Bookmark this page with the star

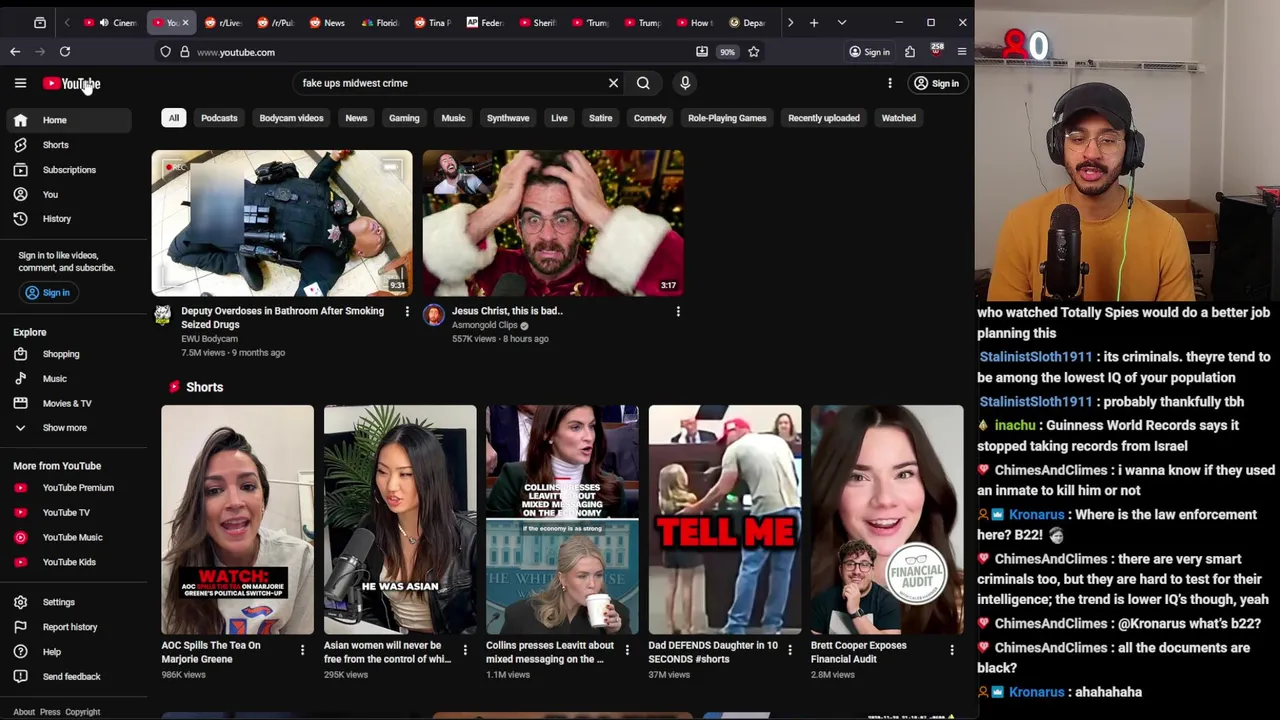pos(754,52)
